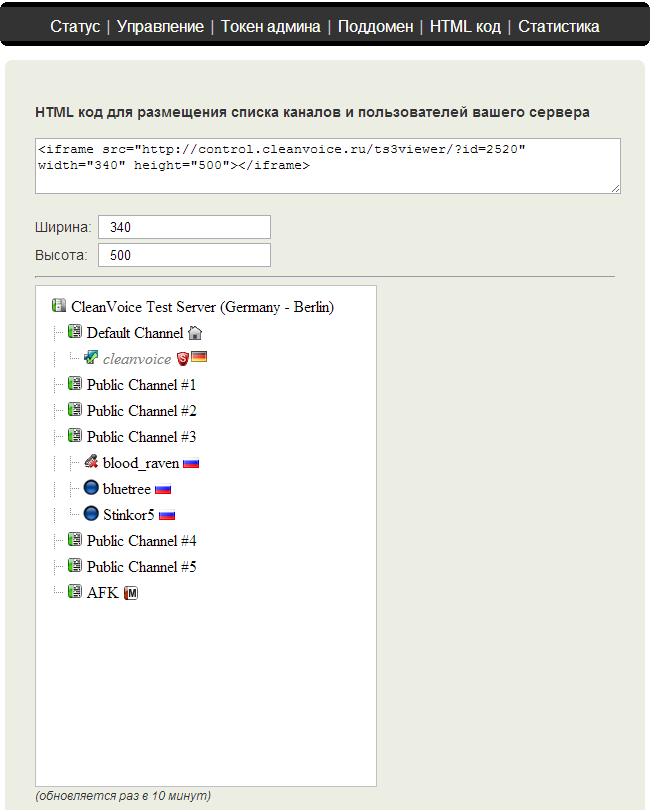Go to the Управление section
The width and height of the screenshot is (651, 810).
pyautogui.click(x=160, y=26)
